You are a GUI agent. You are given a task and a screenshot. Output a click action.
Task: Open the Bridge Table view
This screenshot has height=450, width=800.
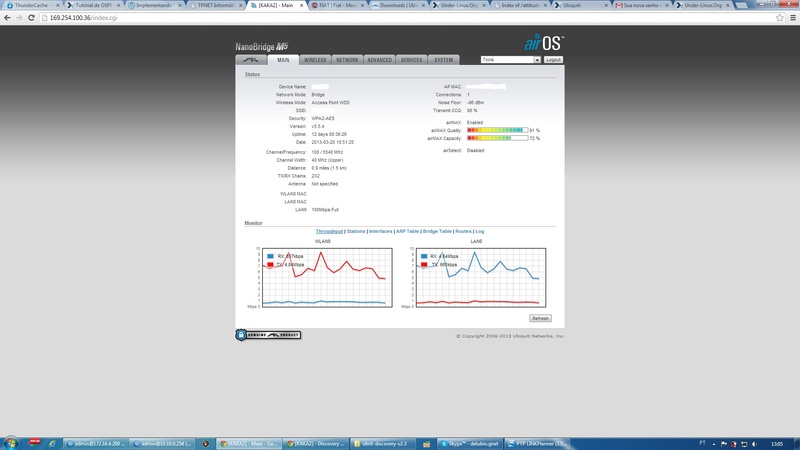tap(437, 231)
